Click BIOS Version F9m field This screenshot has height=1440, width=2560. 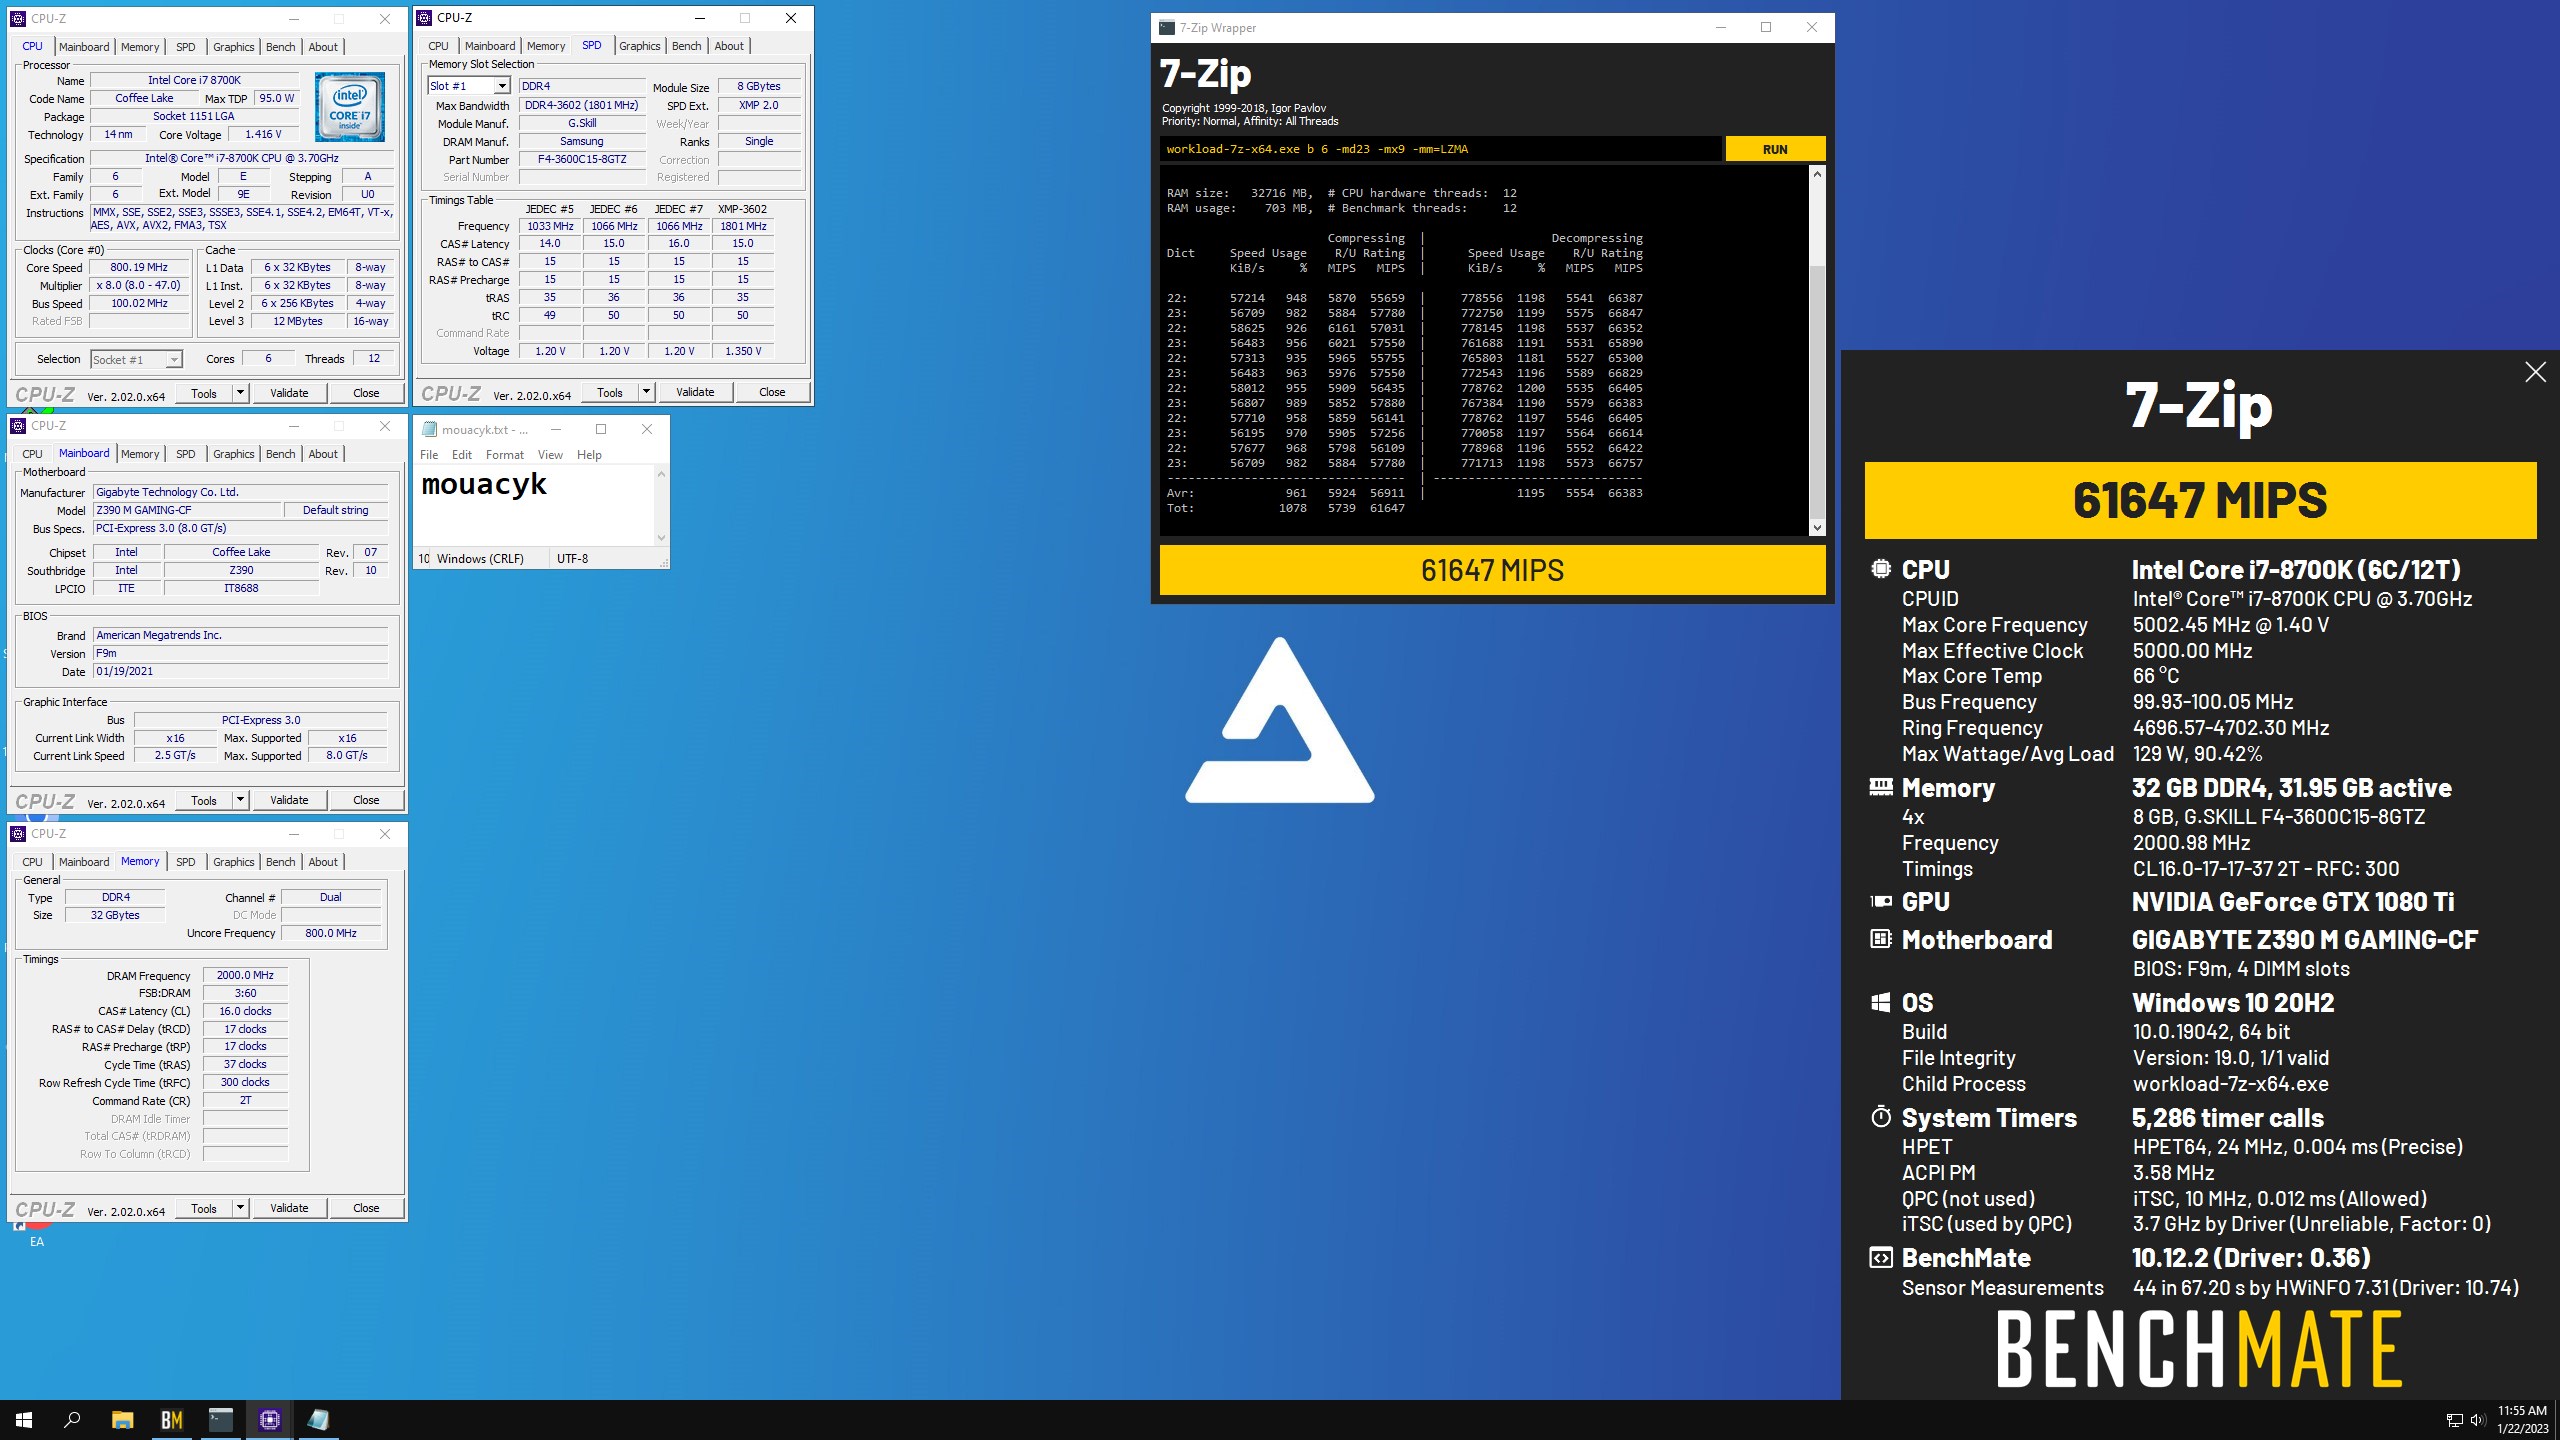tap(240, 653)
